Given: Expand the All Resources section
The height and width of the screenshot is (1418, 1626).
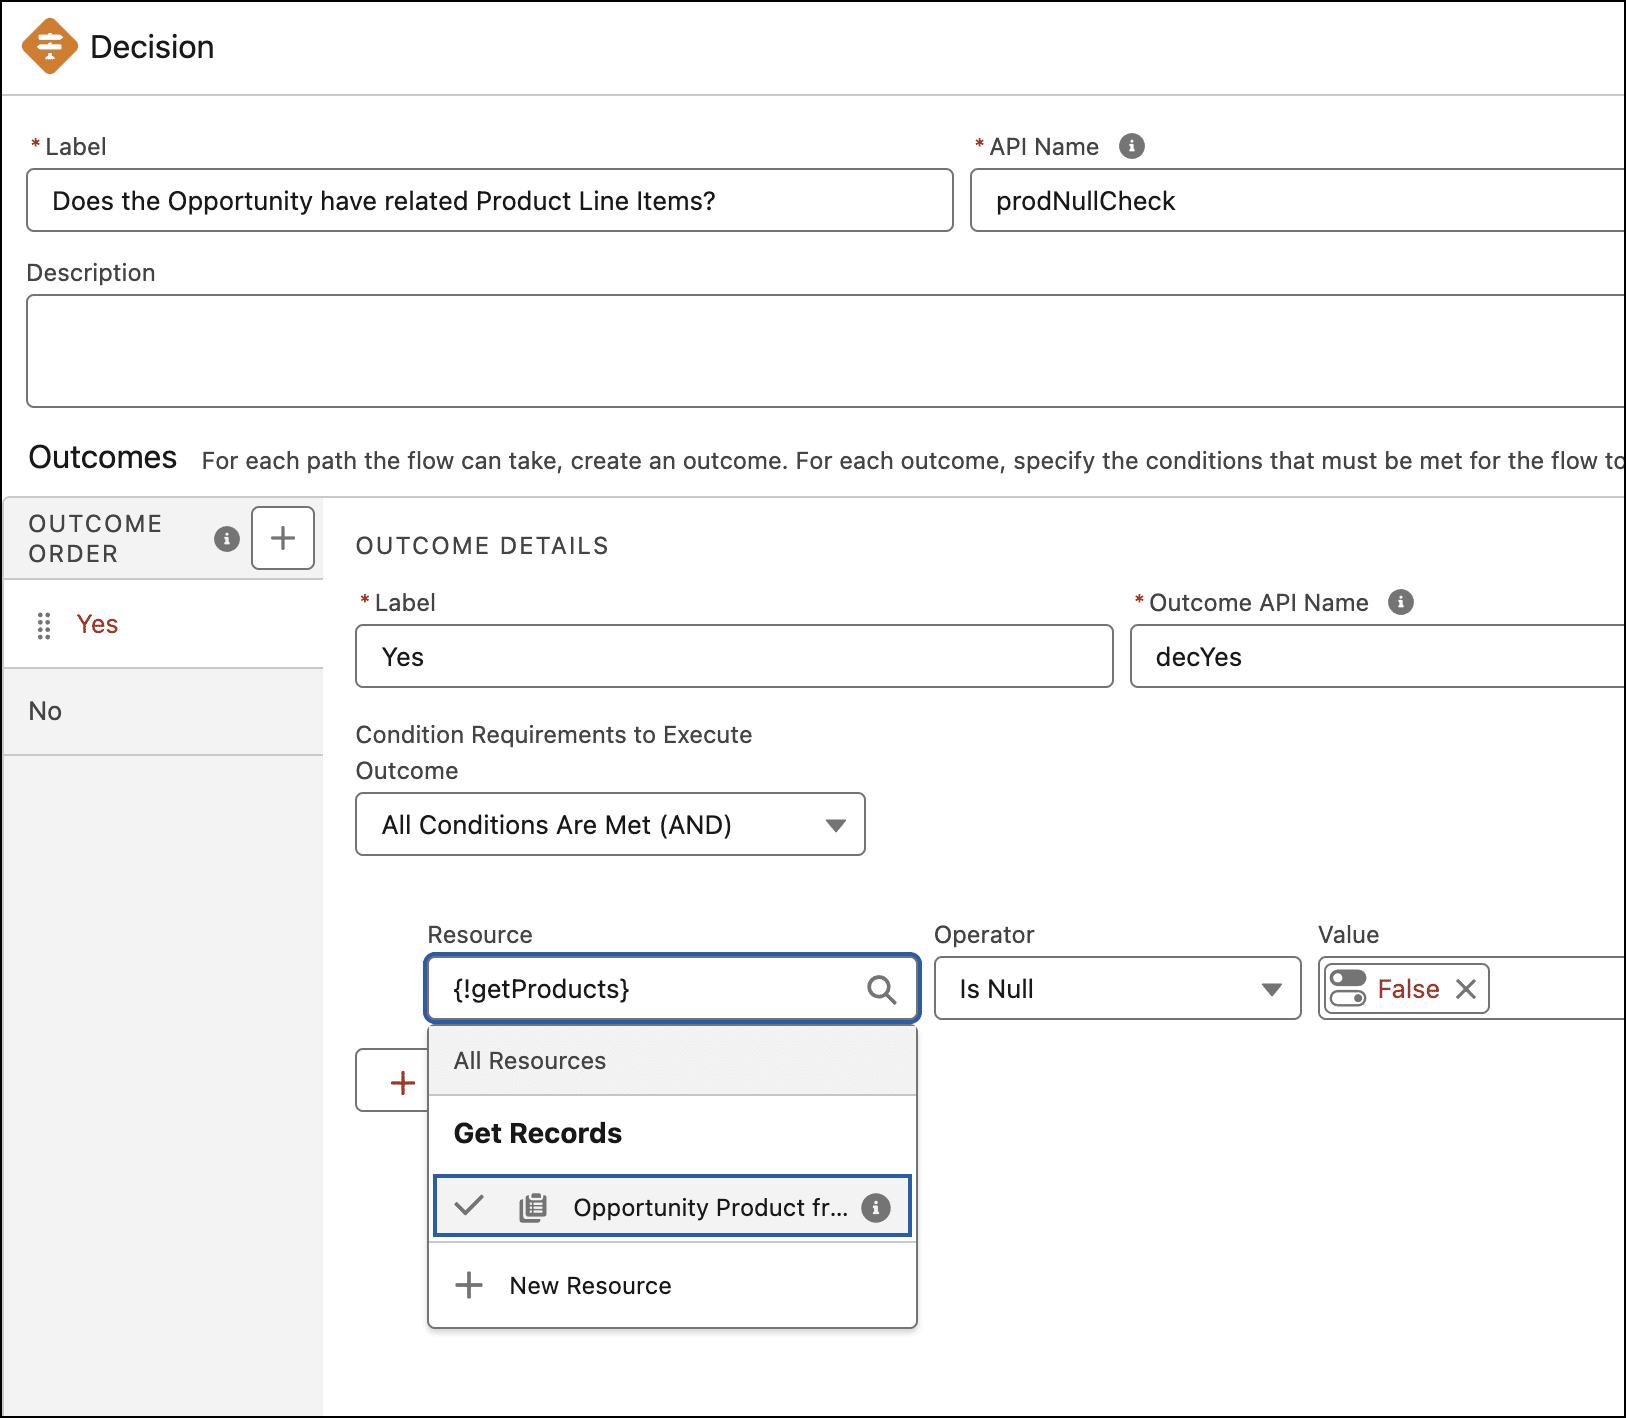Looking at the screenshot, I should click(x=529, y=1060).
